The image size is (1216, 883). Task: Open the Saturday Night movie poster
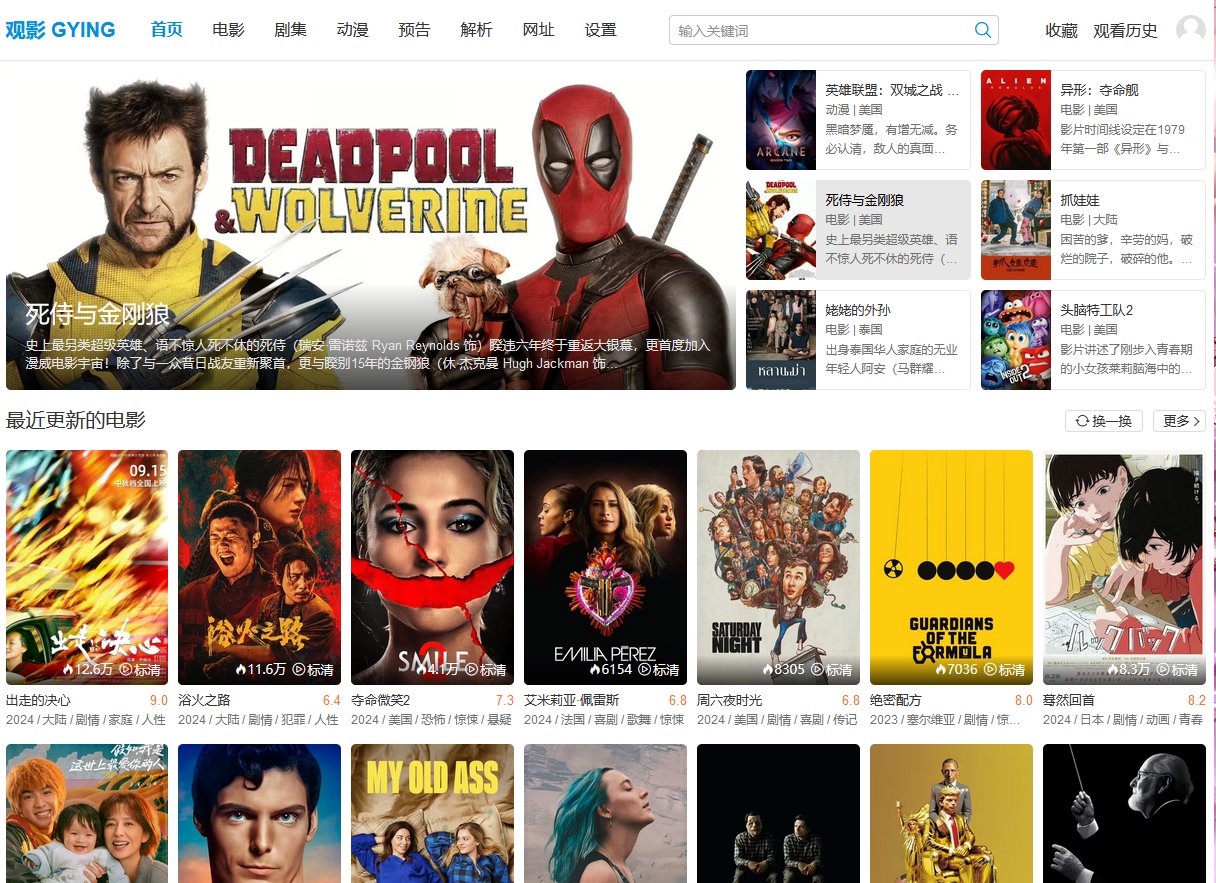[779, 567]
